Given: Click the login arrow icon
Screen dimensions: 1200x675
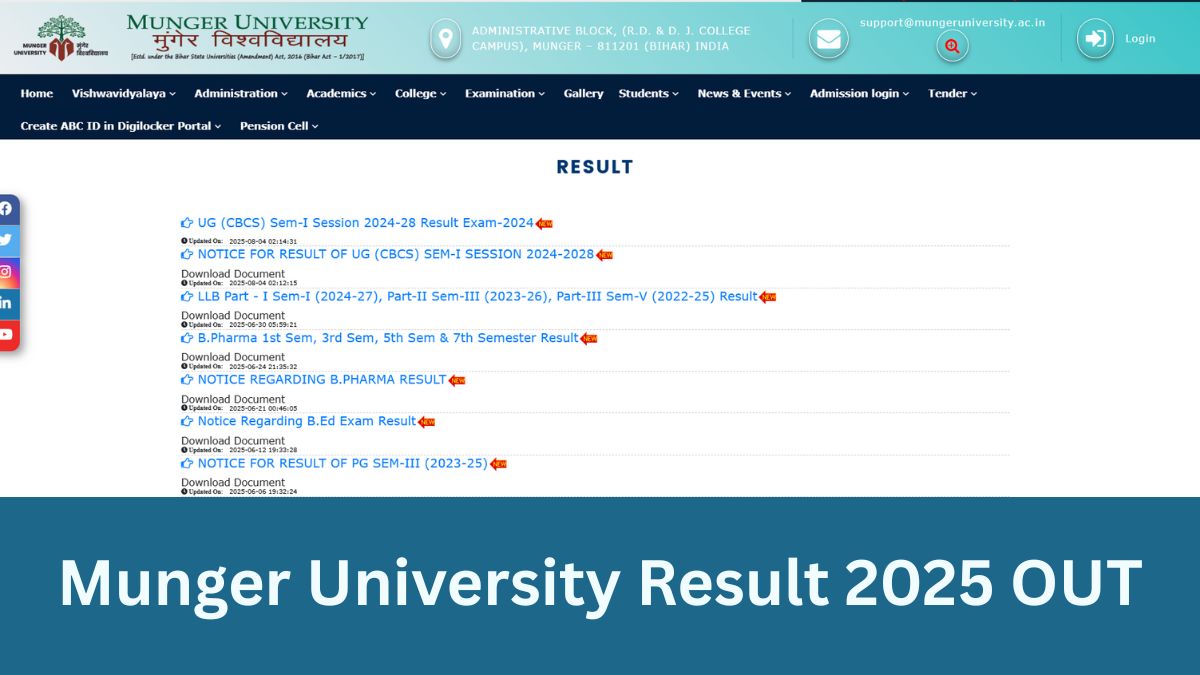Looking at the screenshot, I should point(1095,39).
